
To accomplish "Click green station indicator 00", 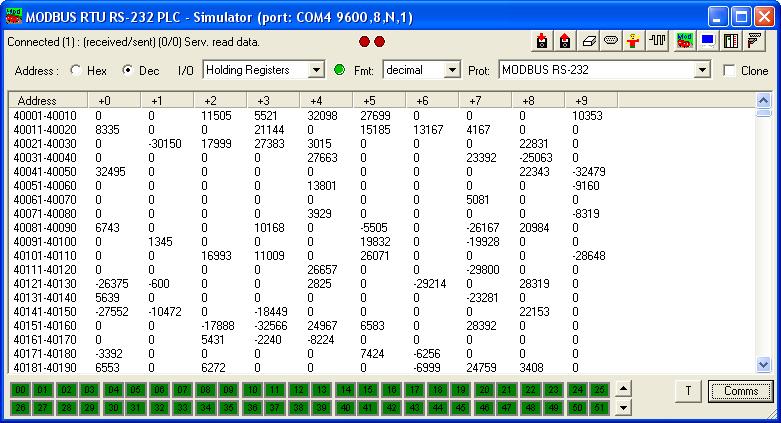I will (20, 390).
